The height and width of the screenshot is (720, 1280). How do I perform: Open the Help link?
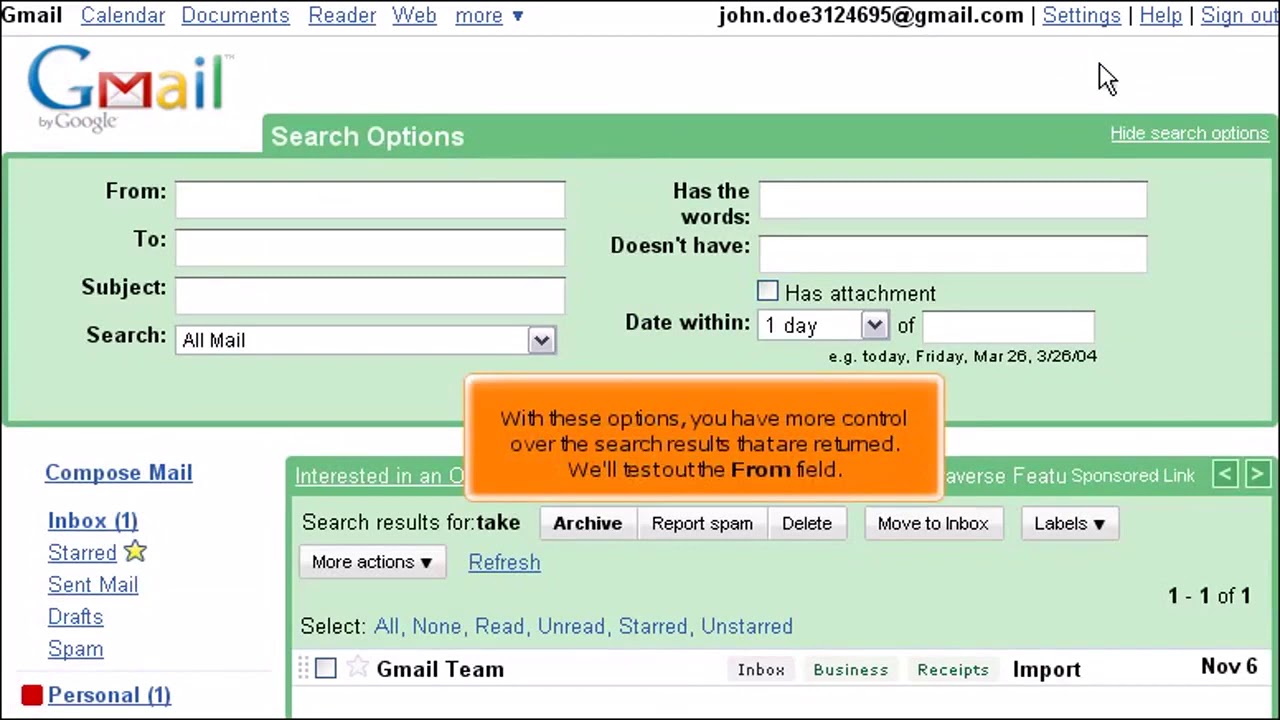coord(1160,15)
